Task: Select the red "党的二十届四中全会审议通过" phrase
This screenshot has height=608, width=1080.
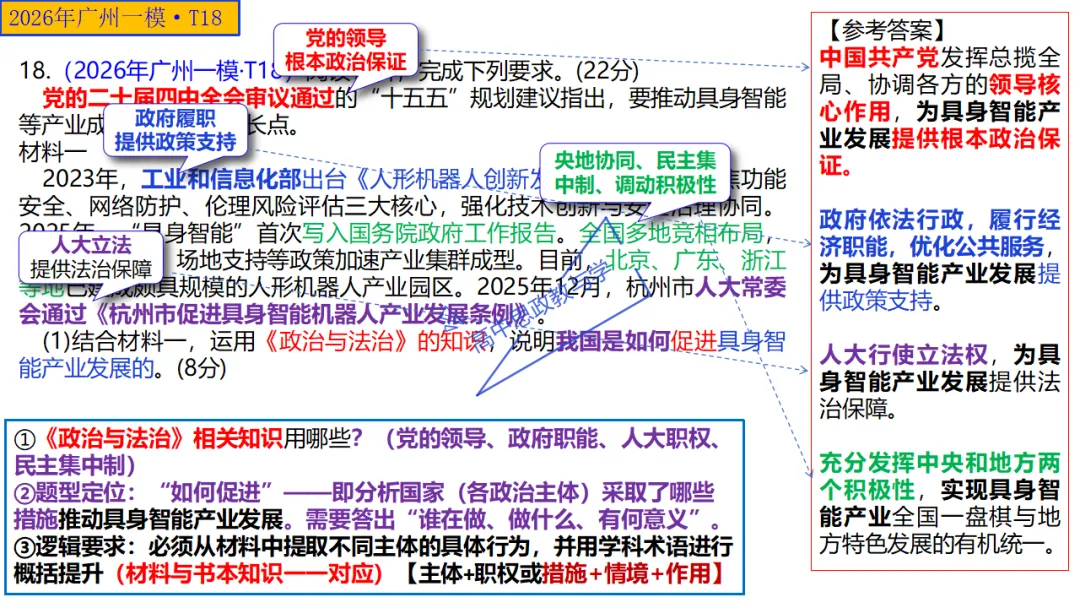Action: click(188, 98)
